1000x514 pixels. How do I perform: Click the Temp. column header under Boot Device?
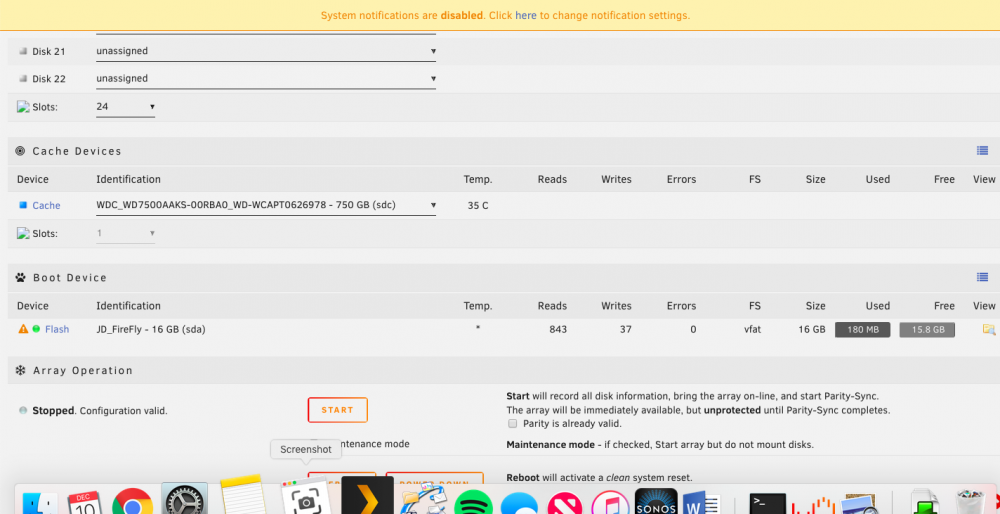click(478, 306)
